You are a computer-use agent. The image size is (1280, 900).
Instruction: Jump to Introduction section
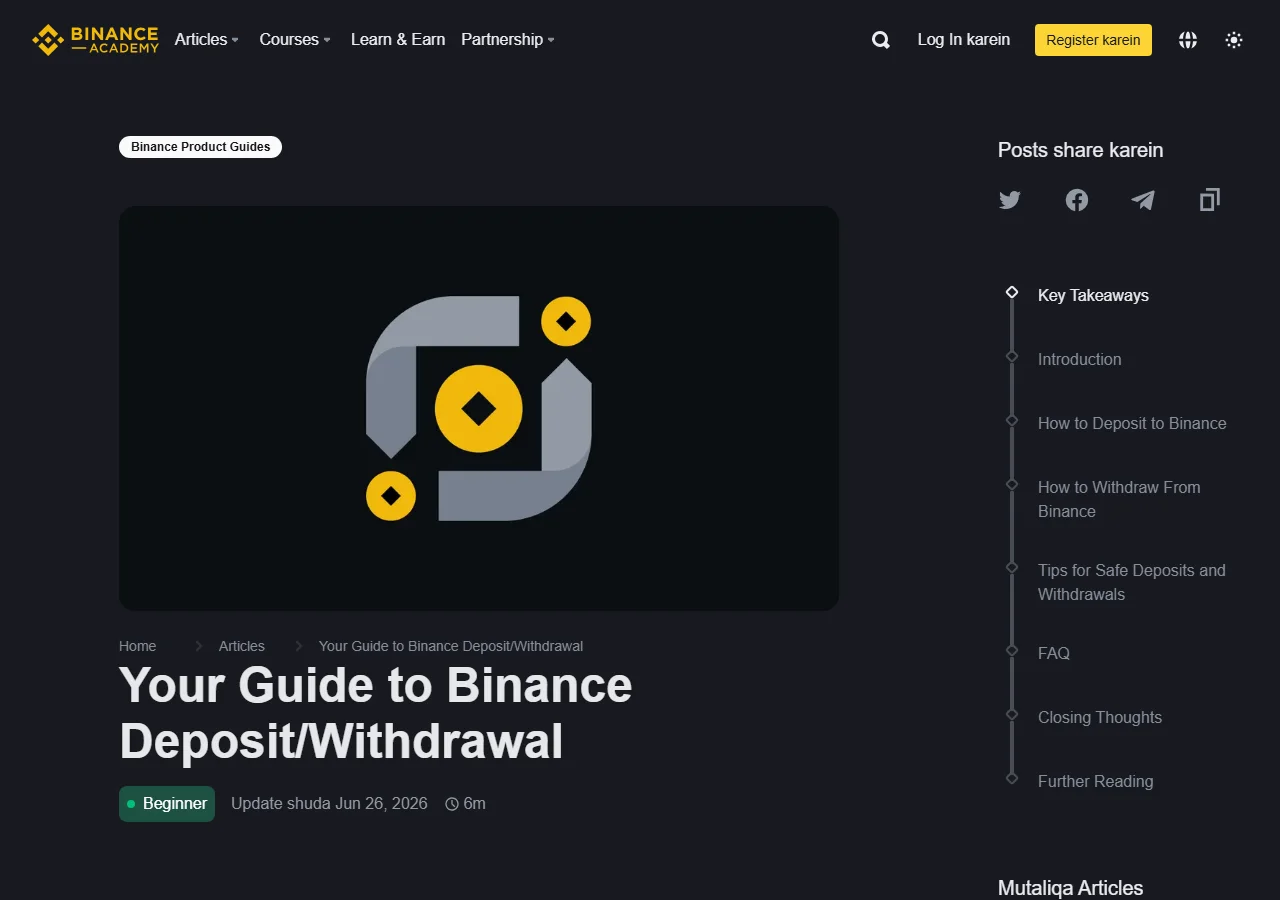pos(1079,360)
